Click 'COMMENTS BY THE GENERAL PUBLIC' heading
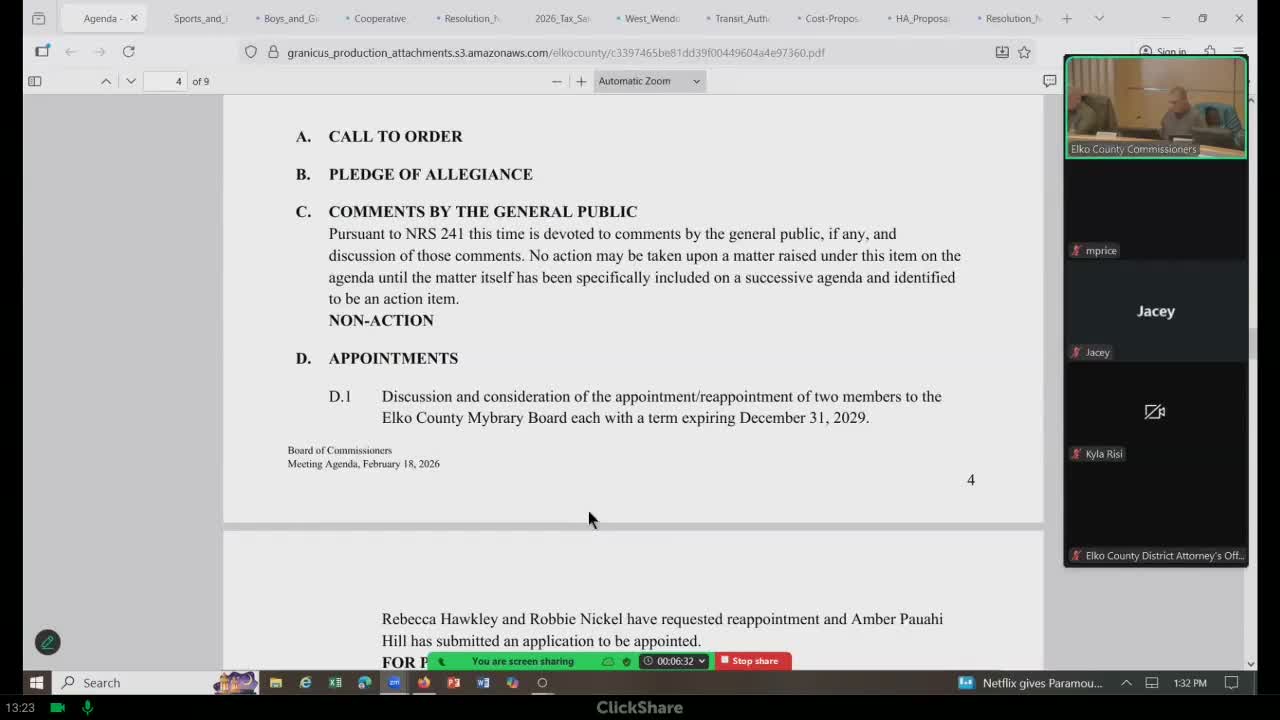The image size is (1280, 720). click(483, 212)
